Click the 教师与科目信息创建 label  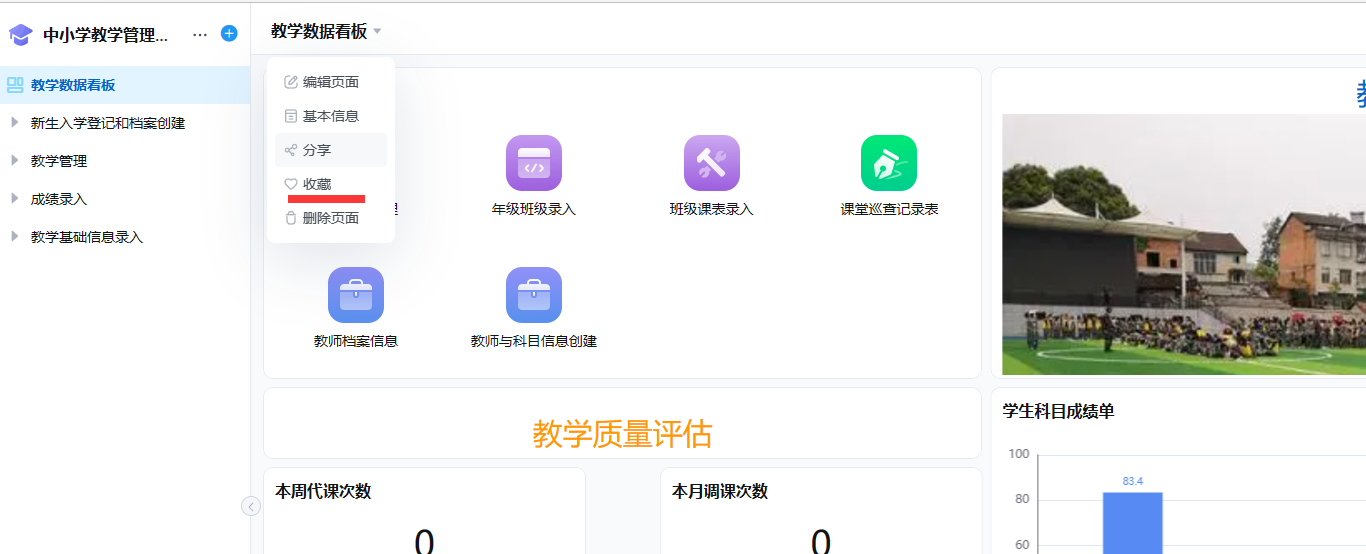(534, 341)
